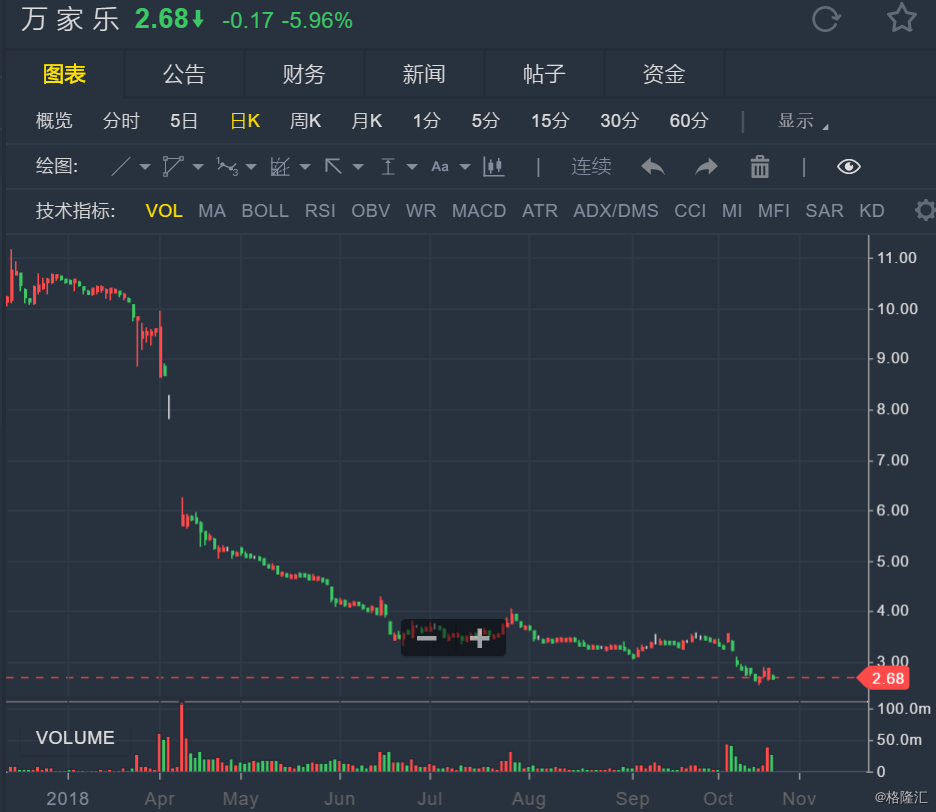This screenshot has height=812, width=936.
Task: Select the arrow drawing tool
Action: point(333,167)
